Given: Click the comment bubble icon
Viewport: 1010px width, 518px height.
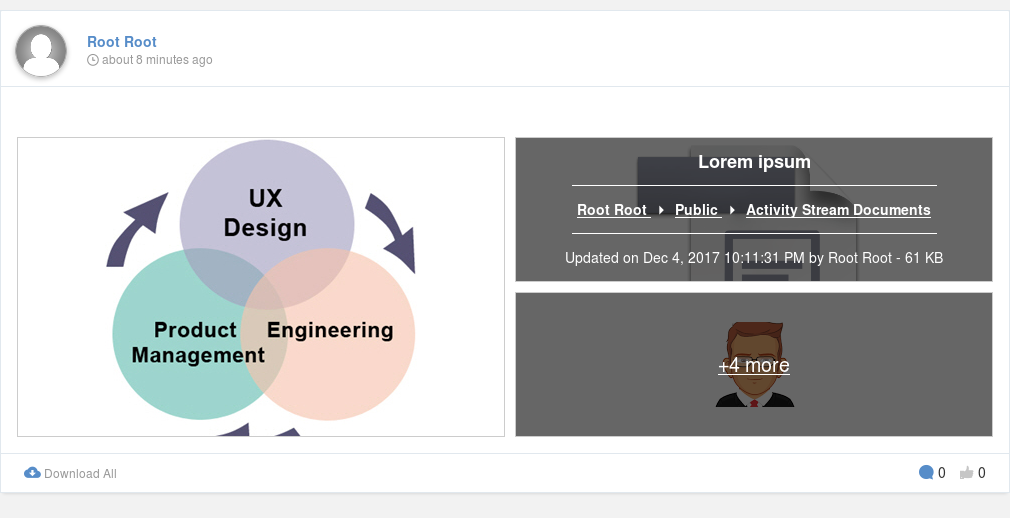Looking at the screenshot, I should pyautogui.click(x=926, y=473).
